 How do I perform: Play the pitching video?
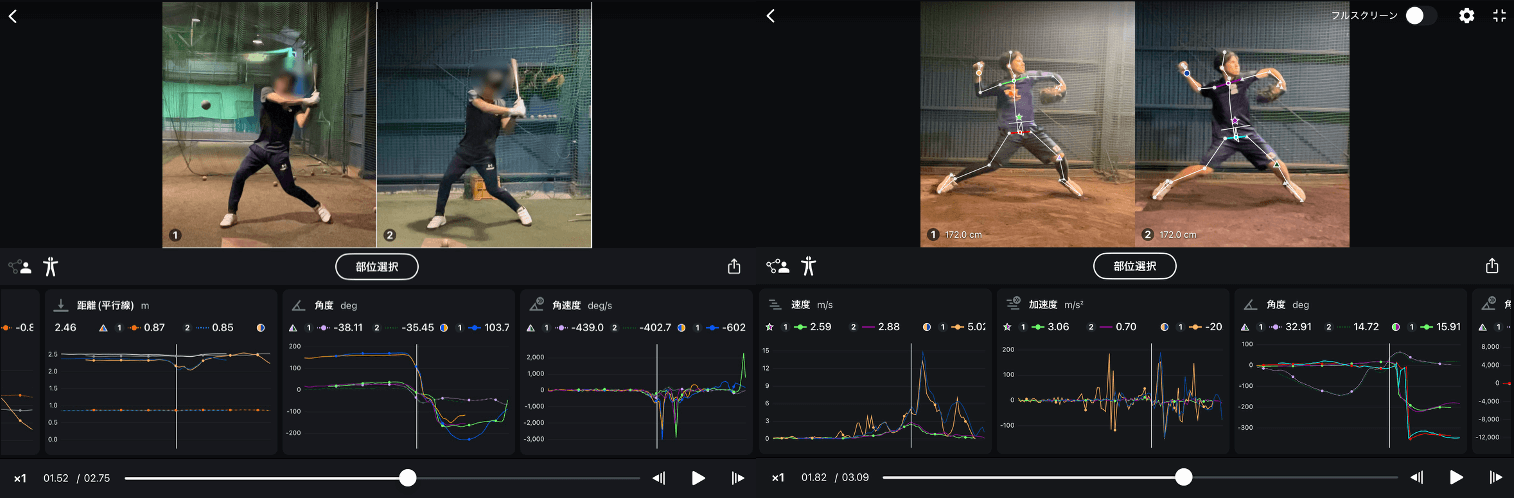coord(1456,478)
